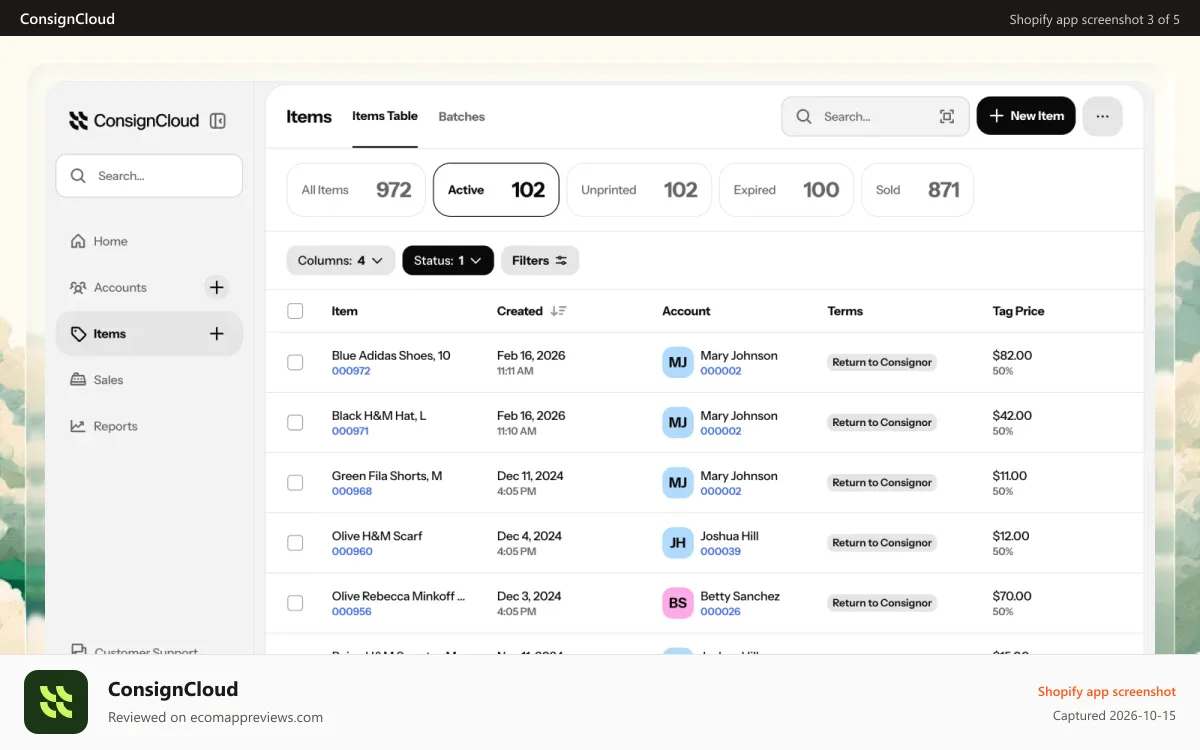Click the barcode scan icon in search
1200x750 pixels.
[x=947, y=117]
